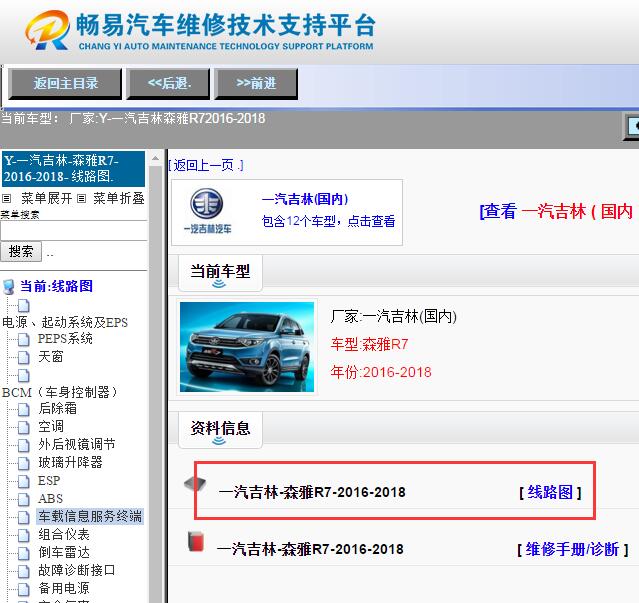
Task: Click the 车型:森雅R7 text
Action: pos(369,344)
